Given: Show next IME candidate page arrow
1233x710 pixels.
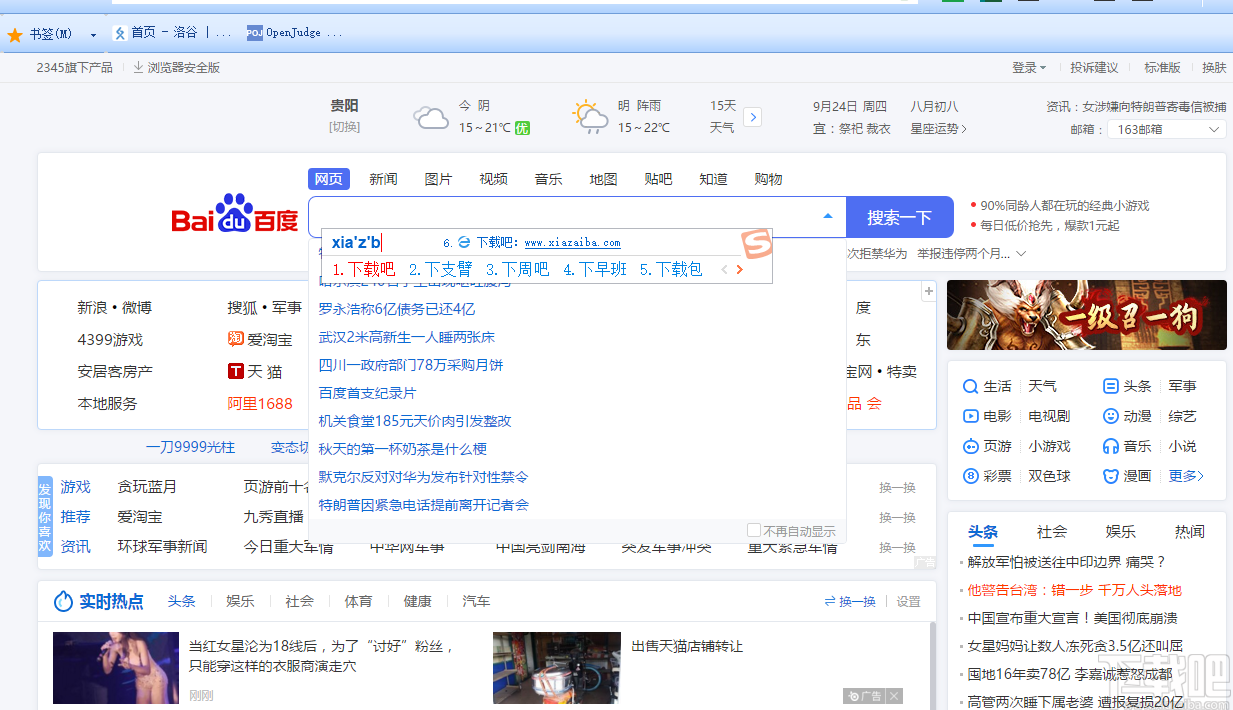Looking at the screenshot, I should (x=739, y=270).
